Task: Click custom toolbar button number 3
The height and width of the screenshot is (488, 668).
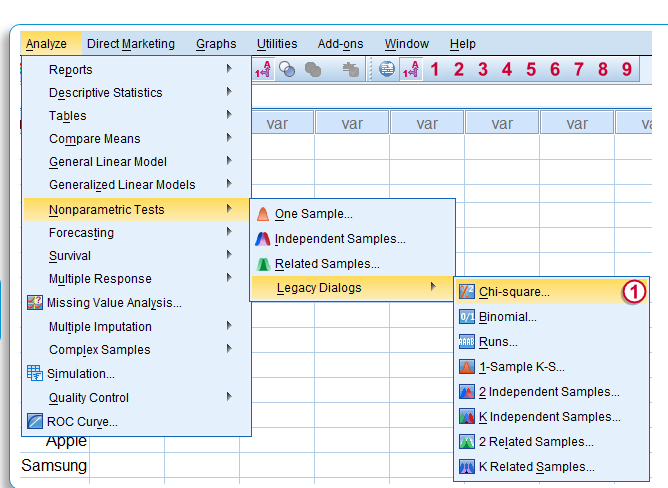Action: pyautogui.click(x=483, y=69)
